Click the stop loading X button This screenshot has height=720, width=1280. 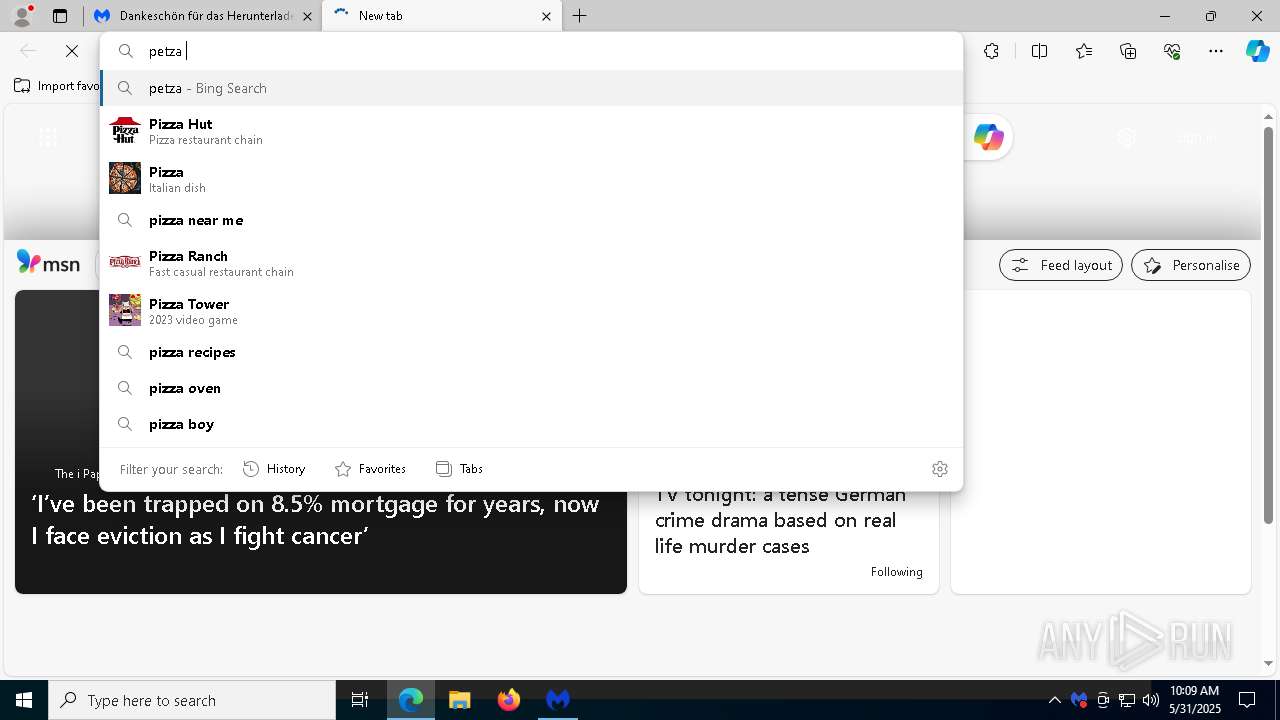point(72,51)
